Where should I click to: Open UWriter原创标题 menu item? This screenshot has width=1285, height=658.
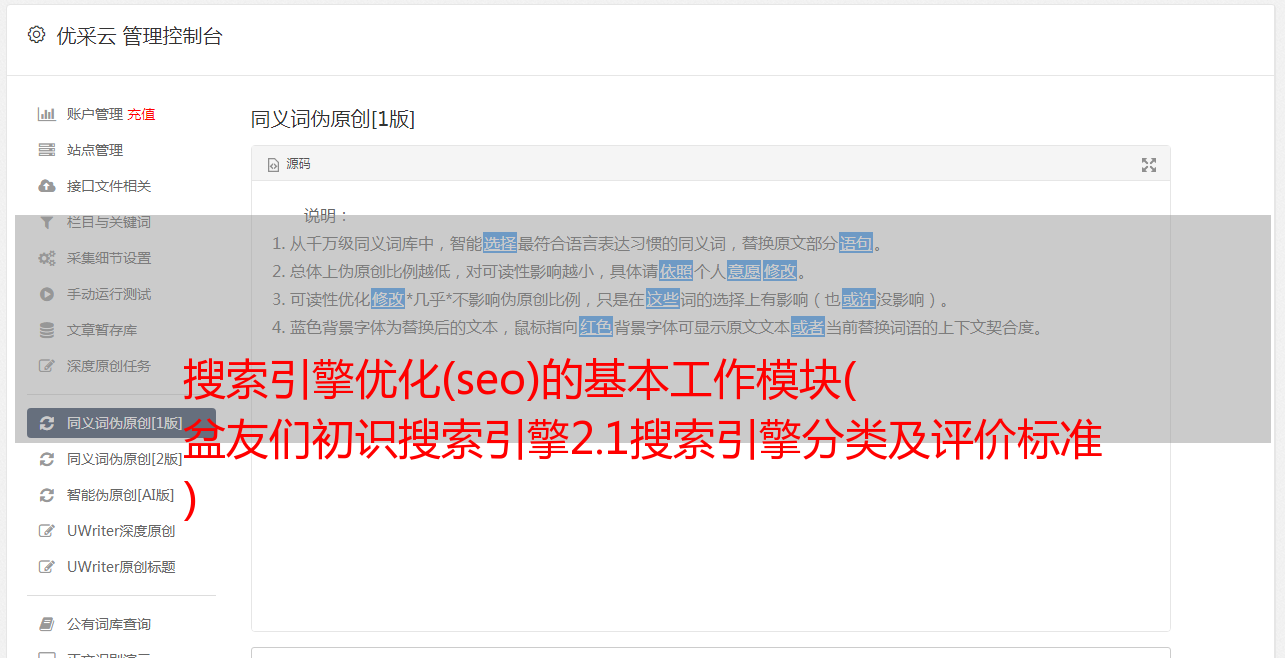121,567
